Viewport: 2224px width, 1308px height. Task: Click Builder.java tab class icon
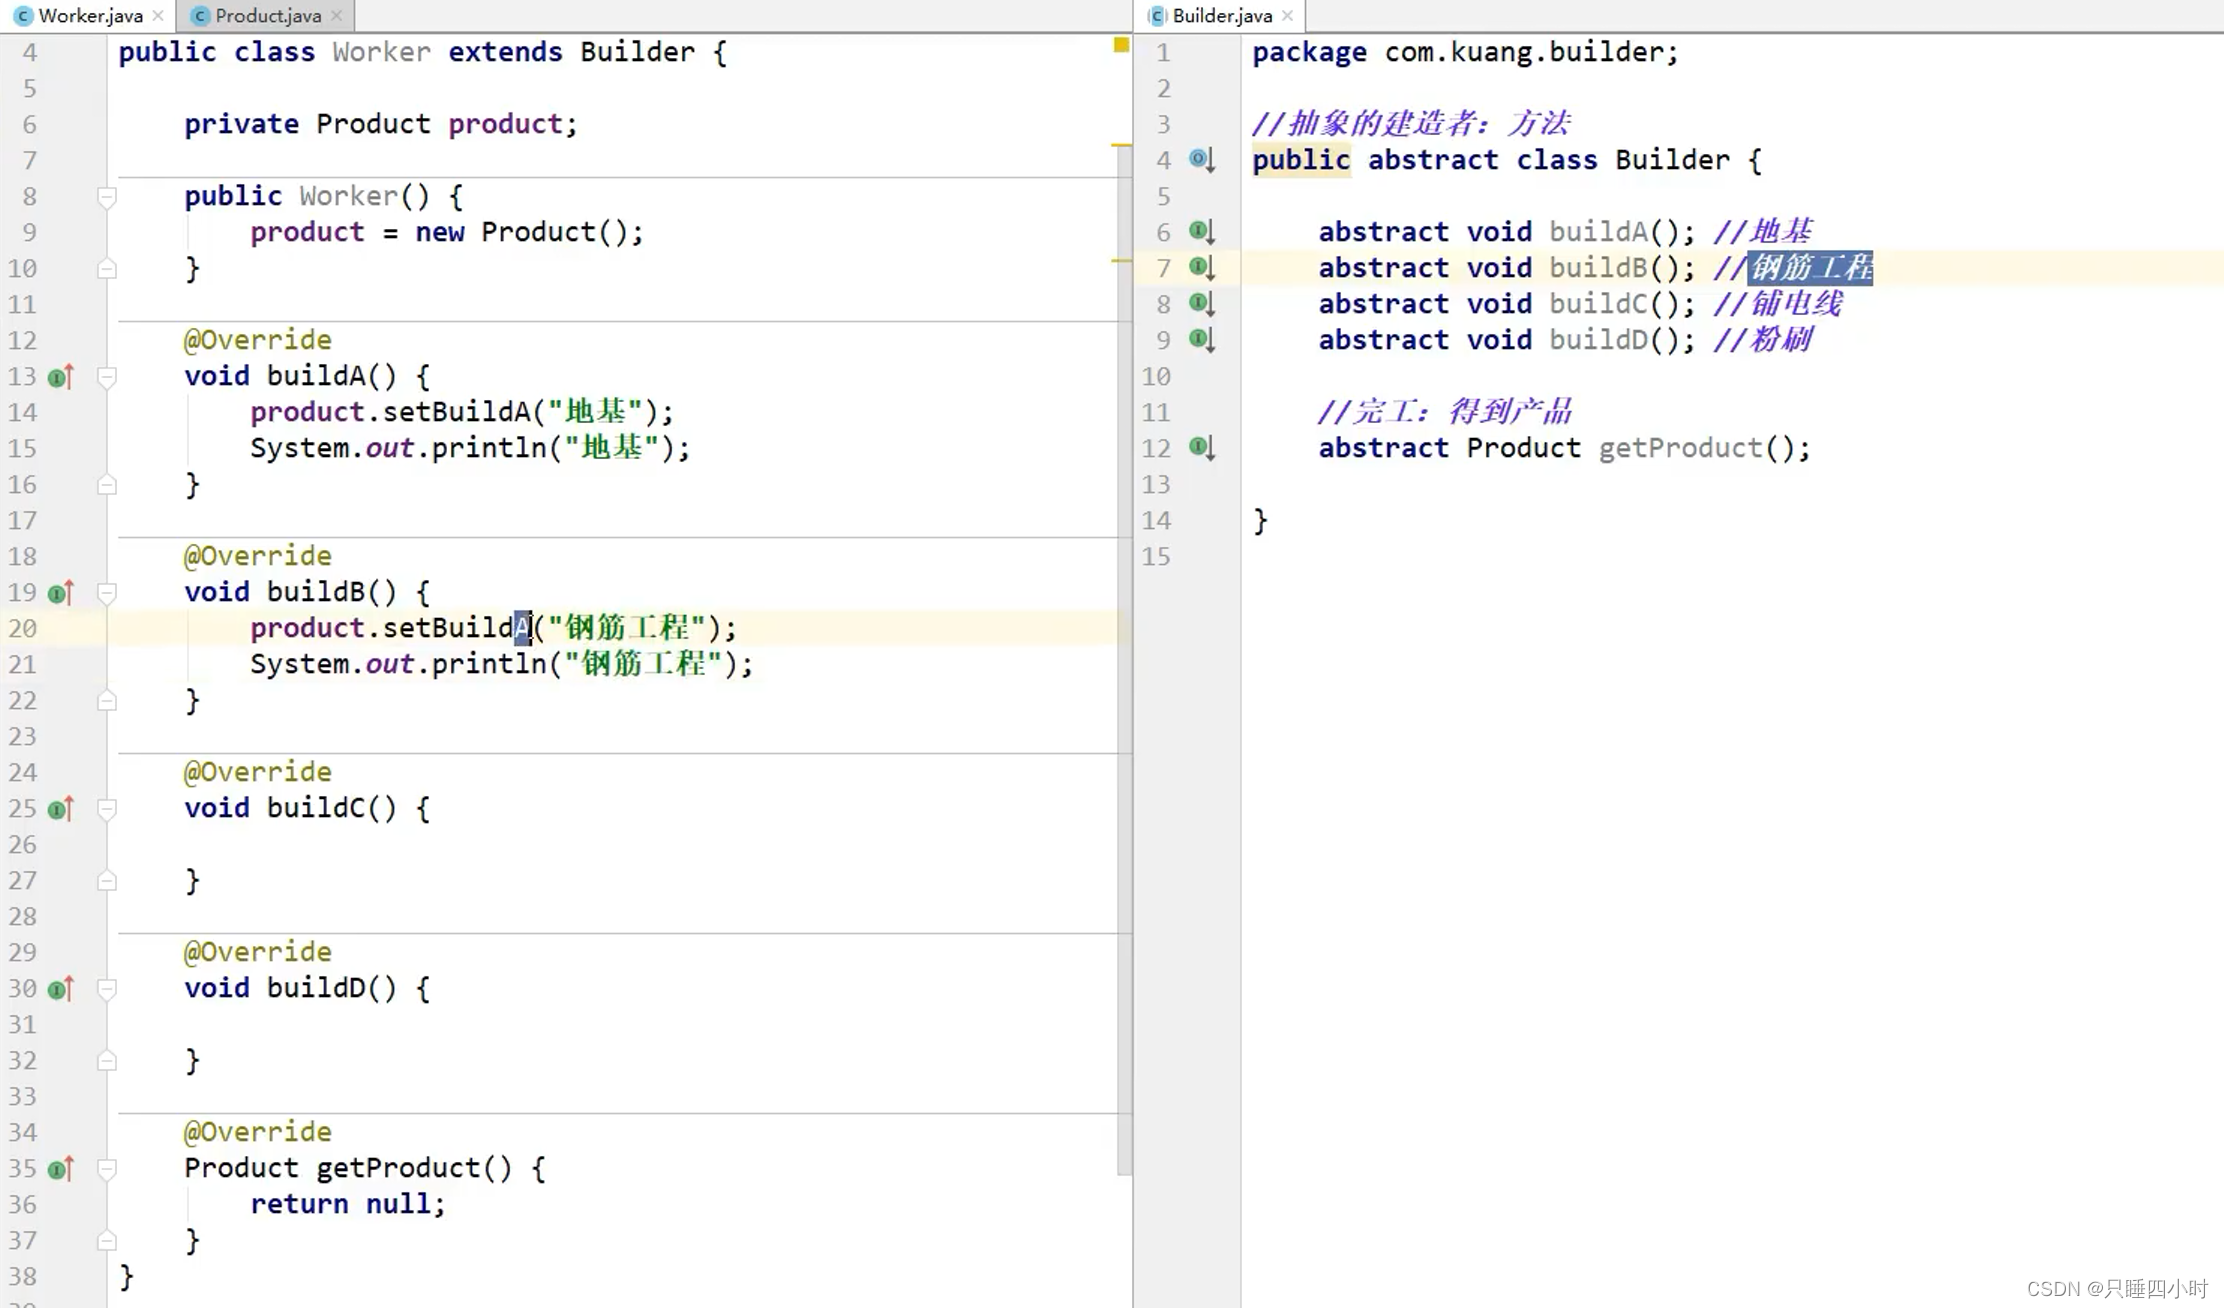(1157, 16)
